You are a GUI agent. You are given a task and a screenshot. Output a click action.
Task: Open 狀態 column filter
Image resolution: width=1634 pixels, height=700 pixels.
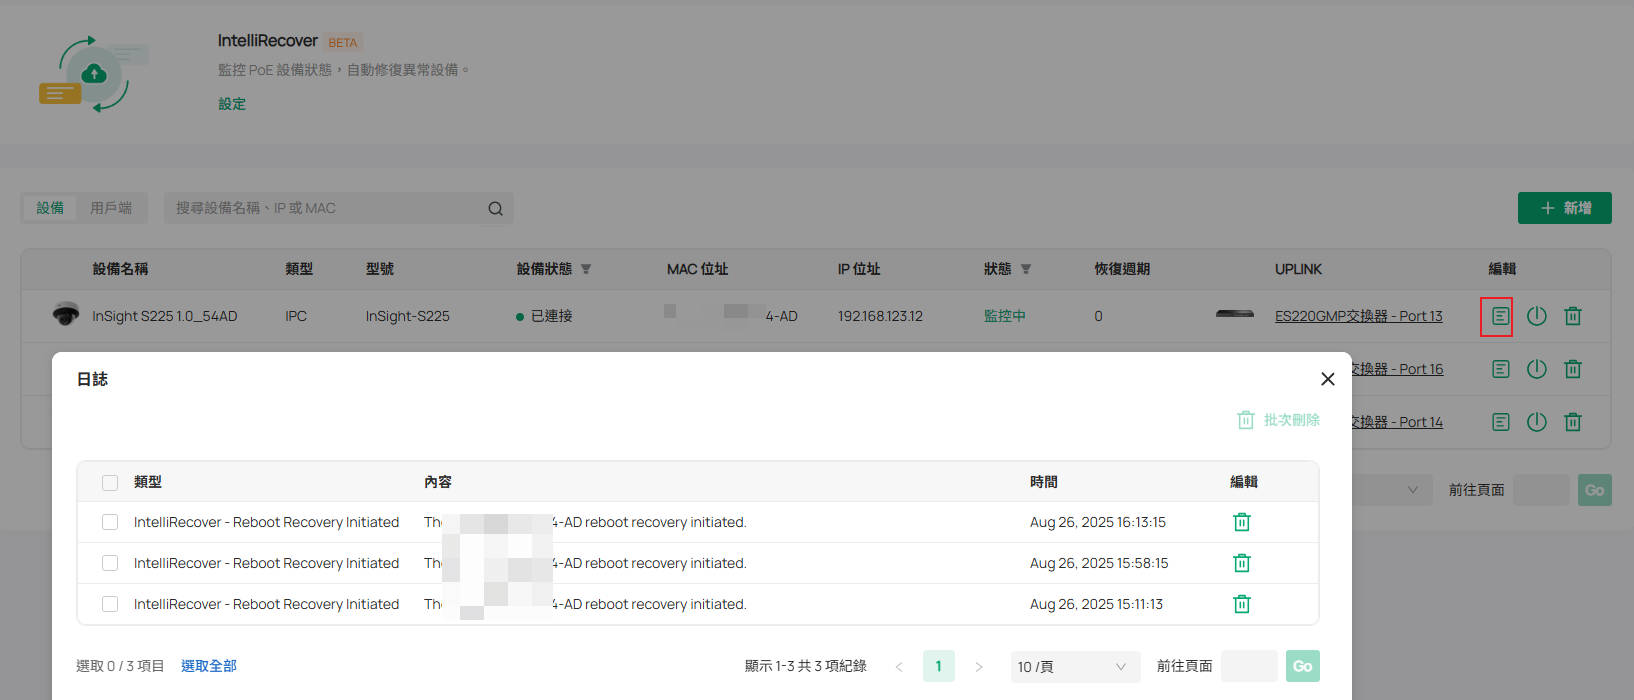[1026, 269]
